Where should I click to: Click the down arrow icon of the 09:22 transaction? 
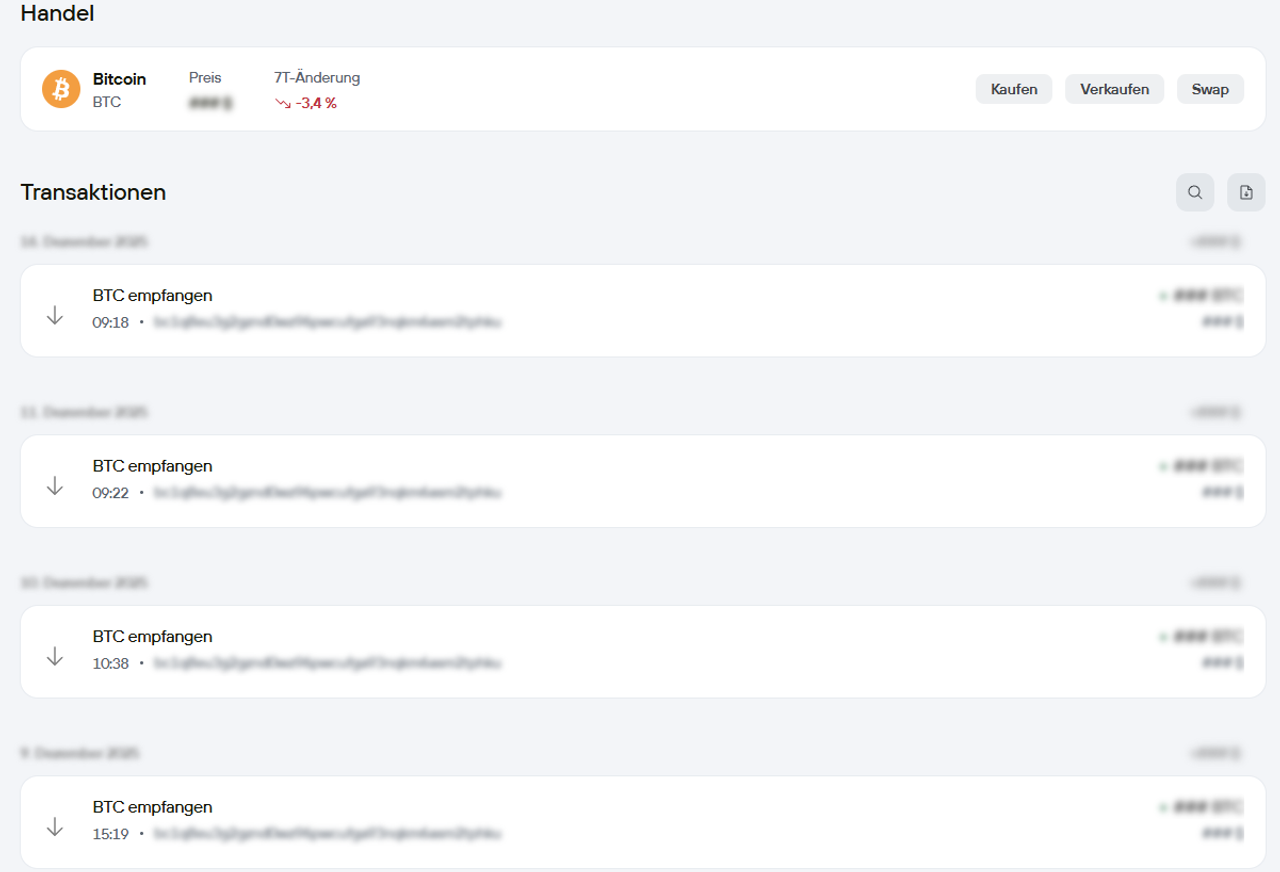coord(55,485)
